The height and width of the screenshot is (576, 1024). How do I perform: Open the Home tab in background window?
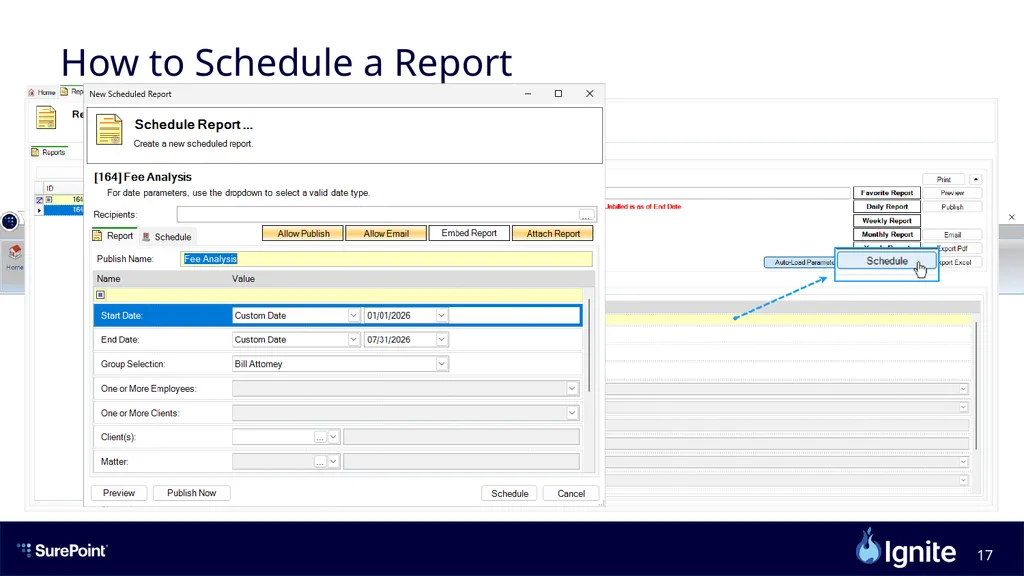[42, 92]
